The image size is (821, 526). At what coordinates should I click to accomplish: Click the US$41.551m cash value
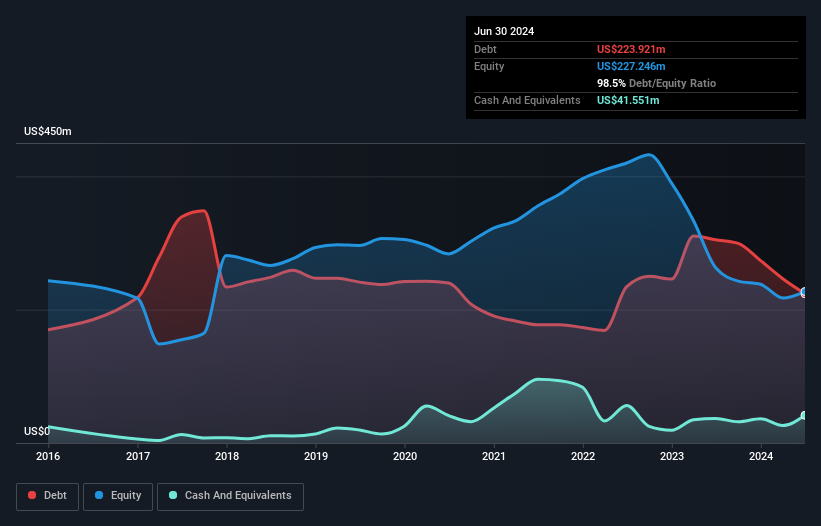pos(628,100)
